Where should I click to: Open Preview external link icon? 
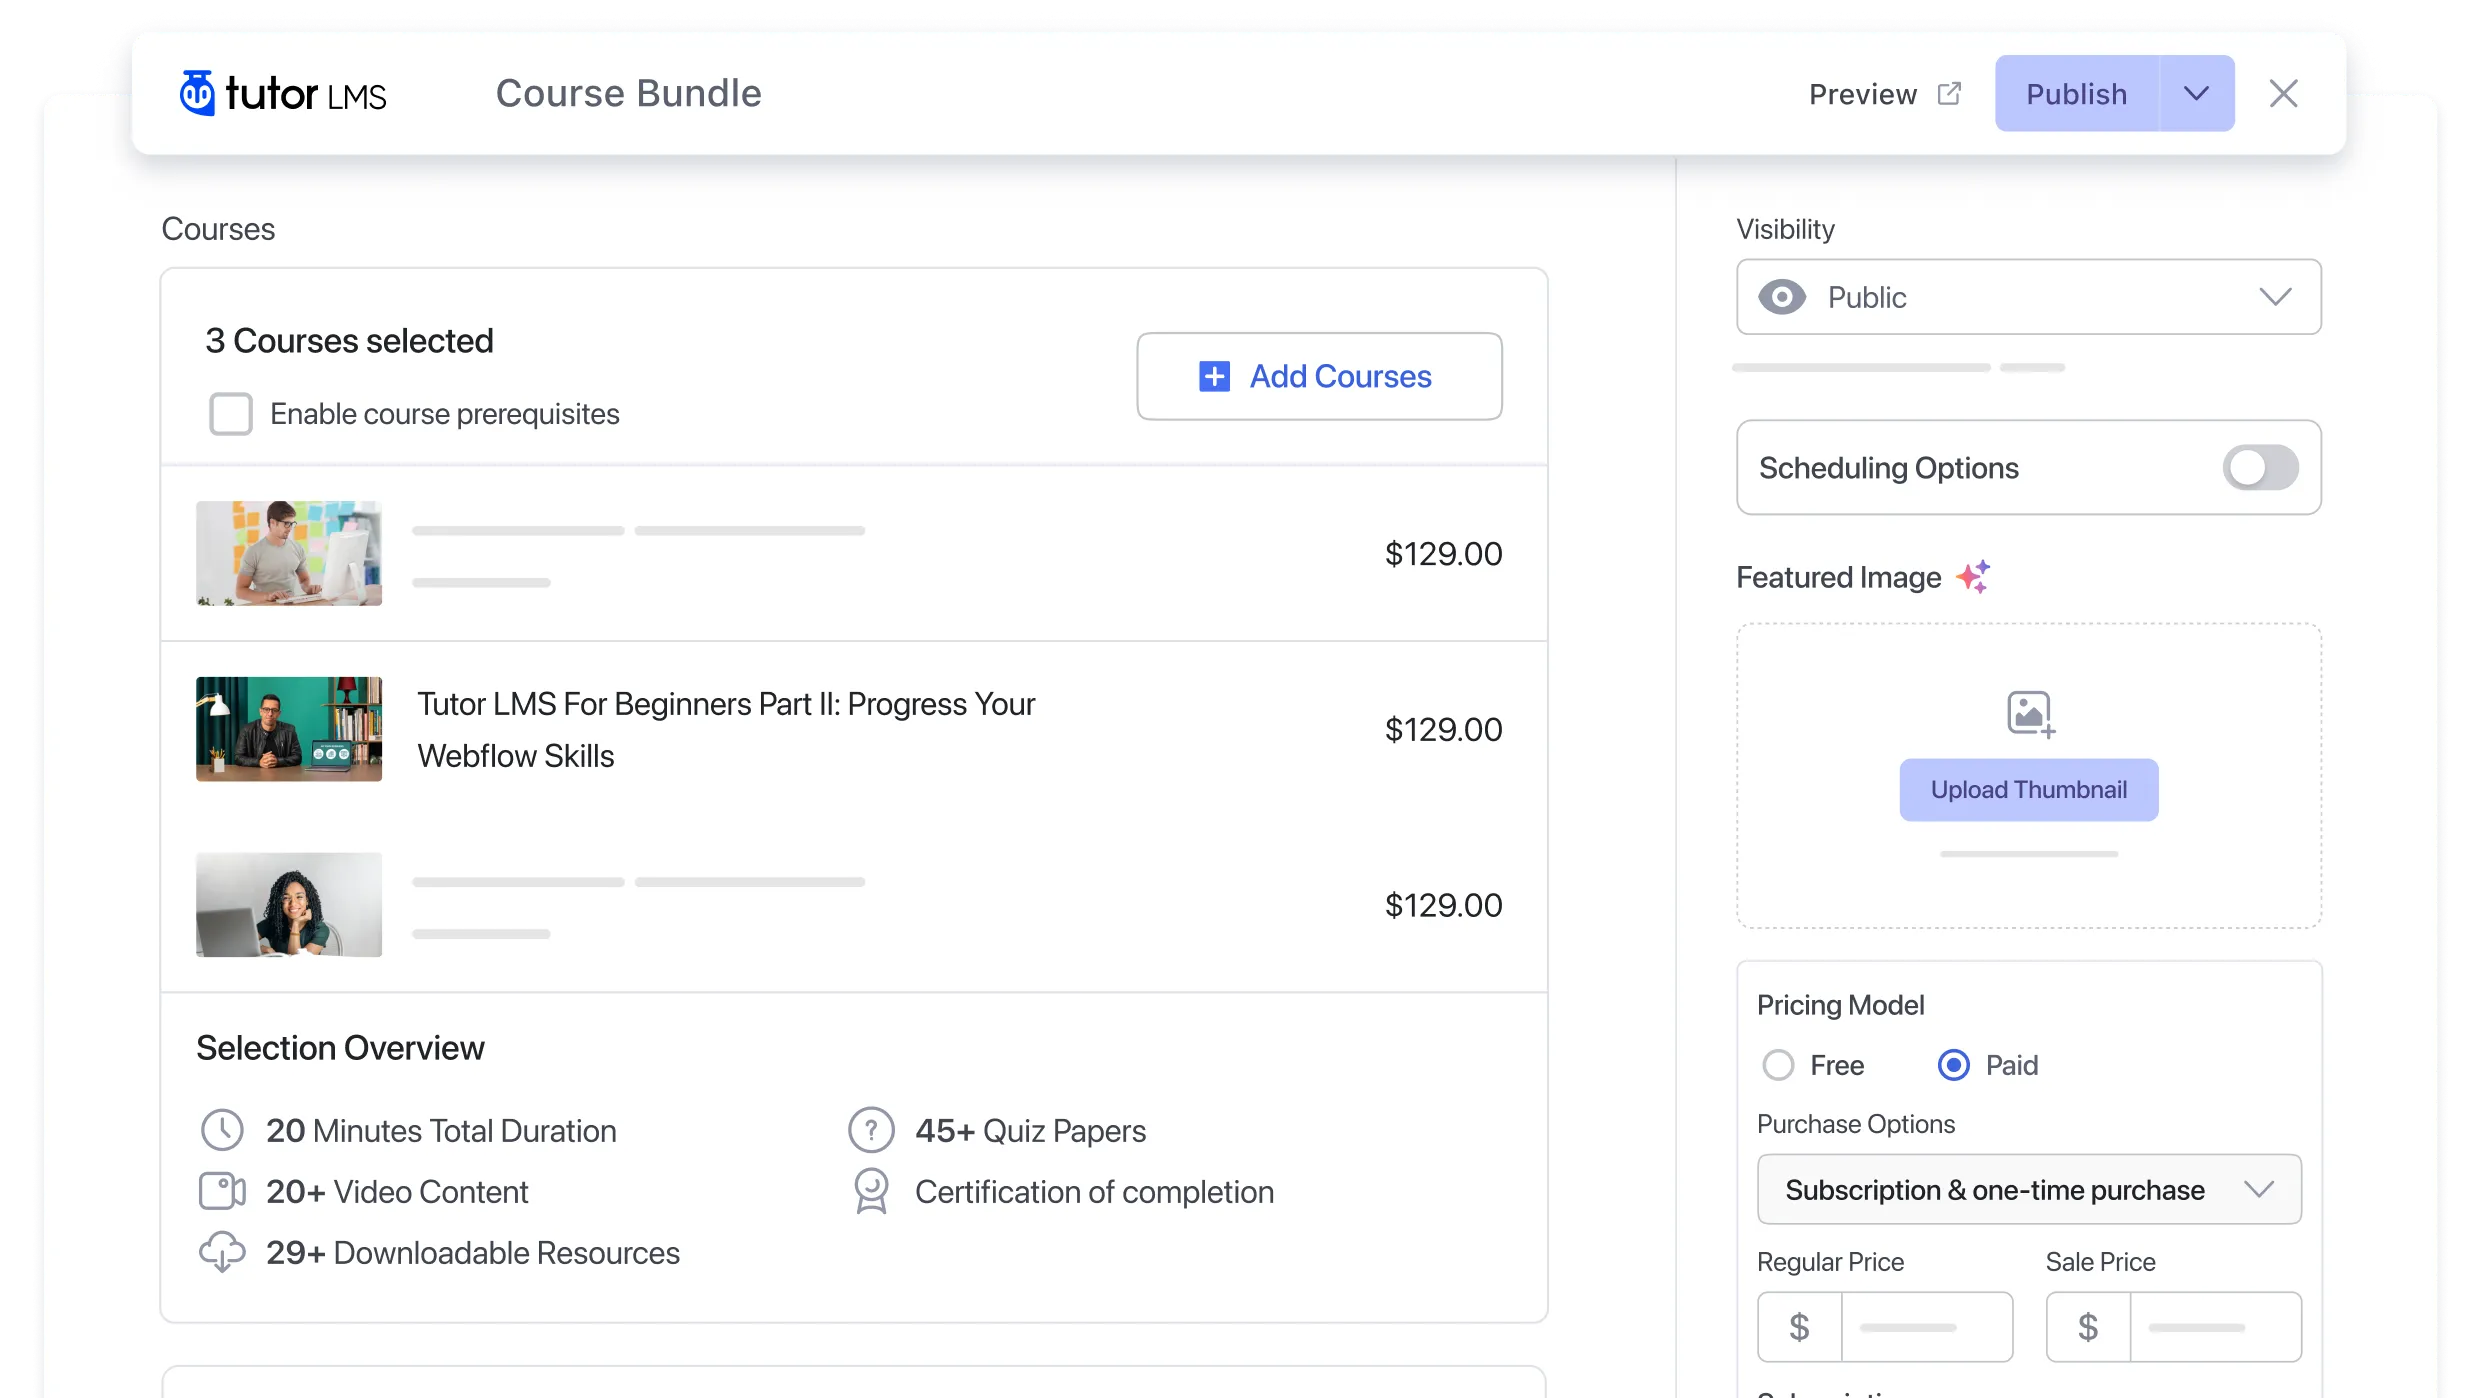1949,93
